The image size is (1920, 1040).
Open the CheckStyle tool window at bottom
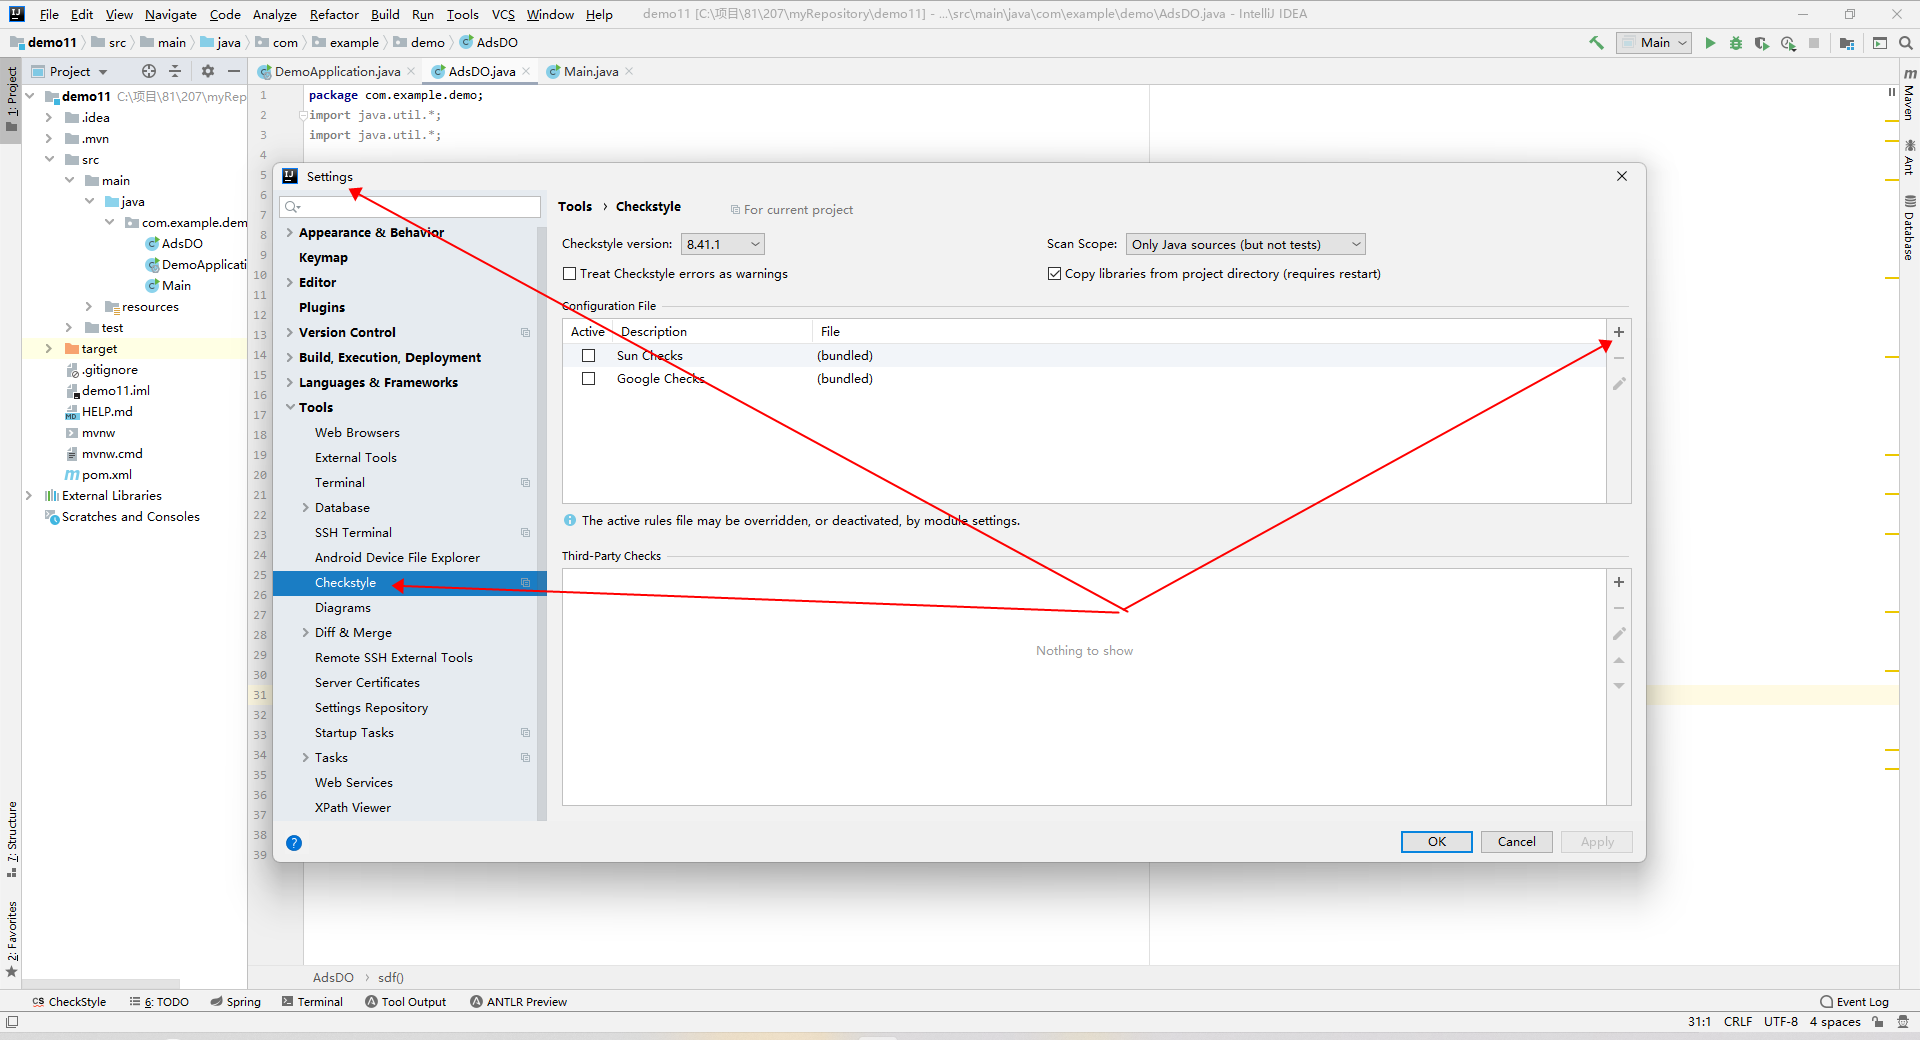69,1002
